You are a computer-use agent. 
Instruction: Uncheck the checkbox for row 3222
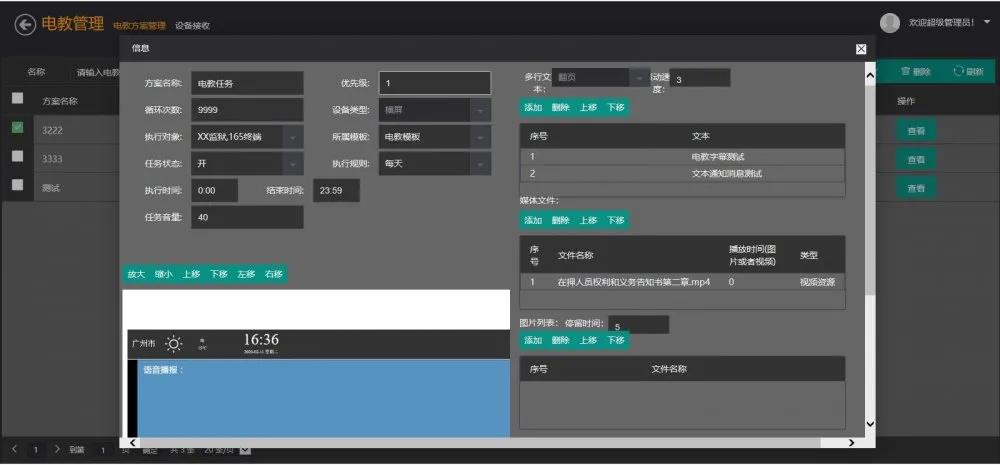pyautogui.click(x=18, y=128)
